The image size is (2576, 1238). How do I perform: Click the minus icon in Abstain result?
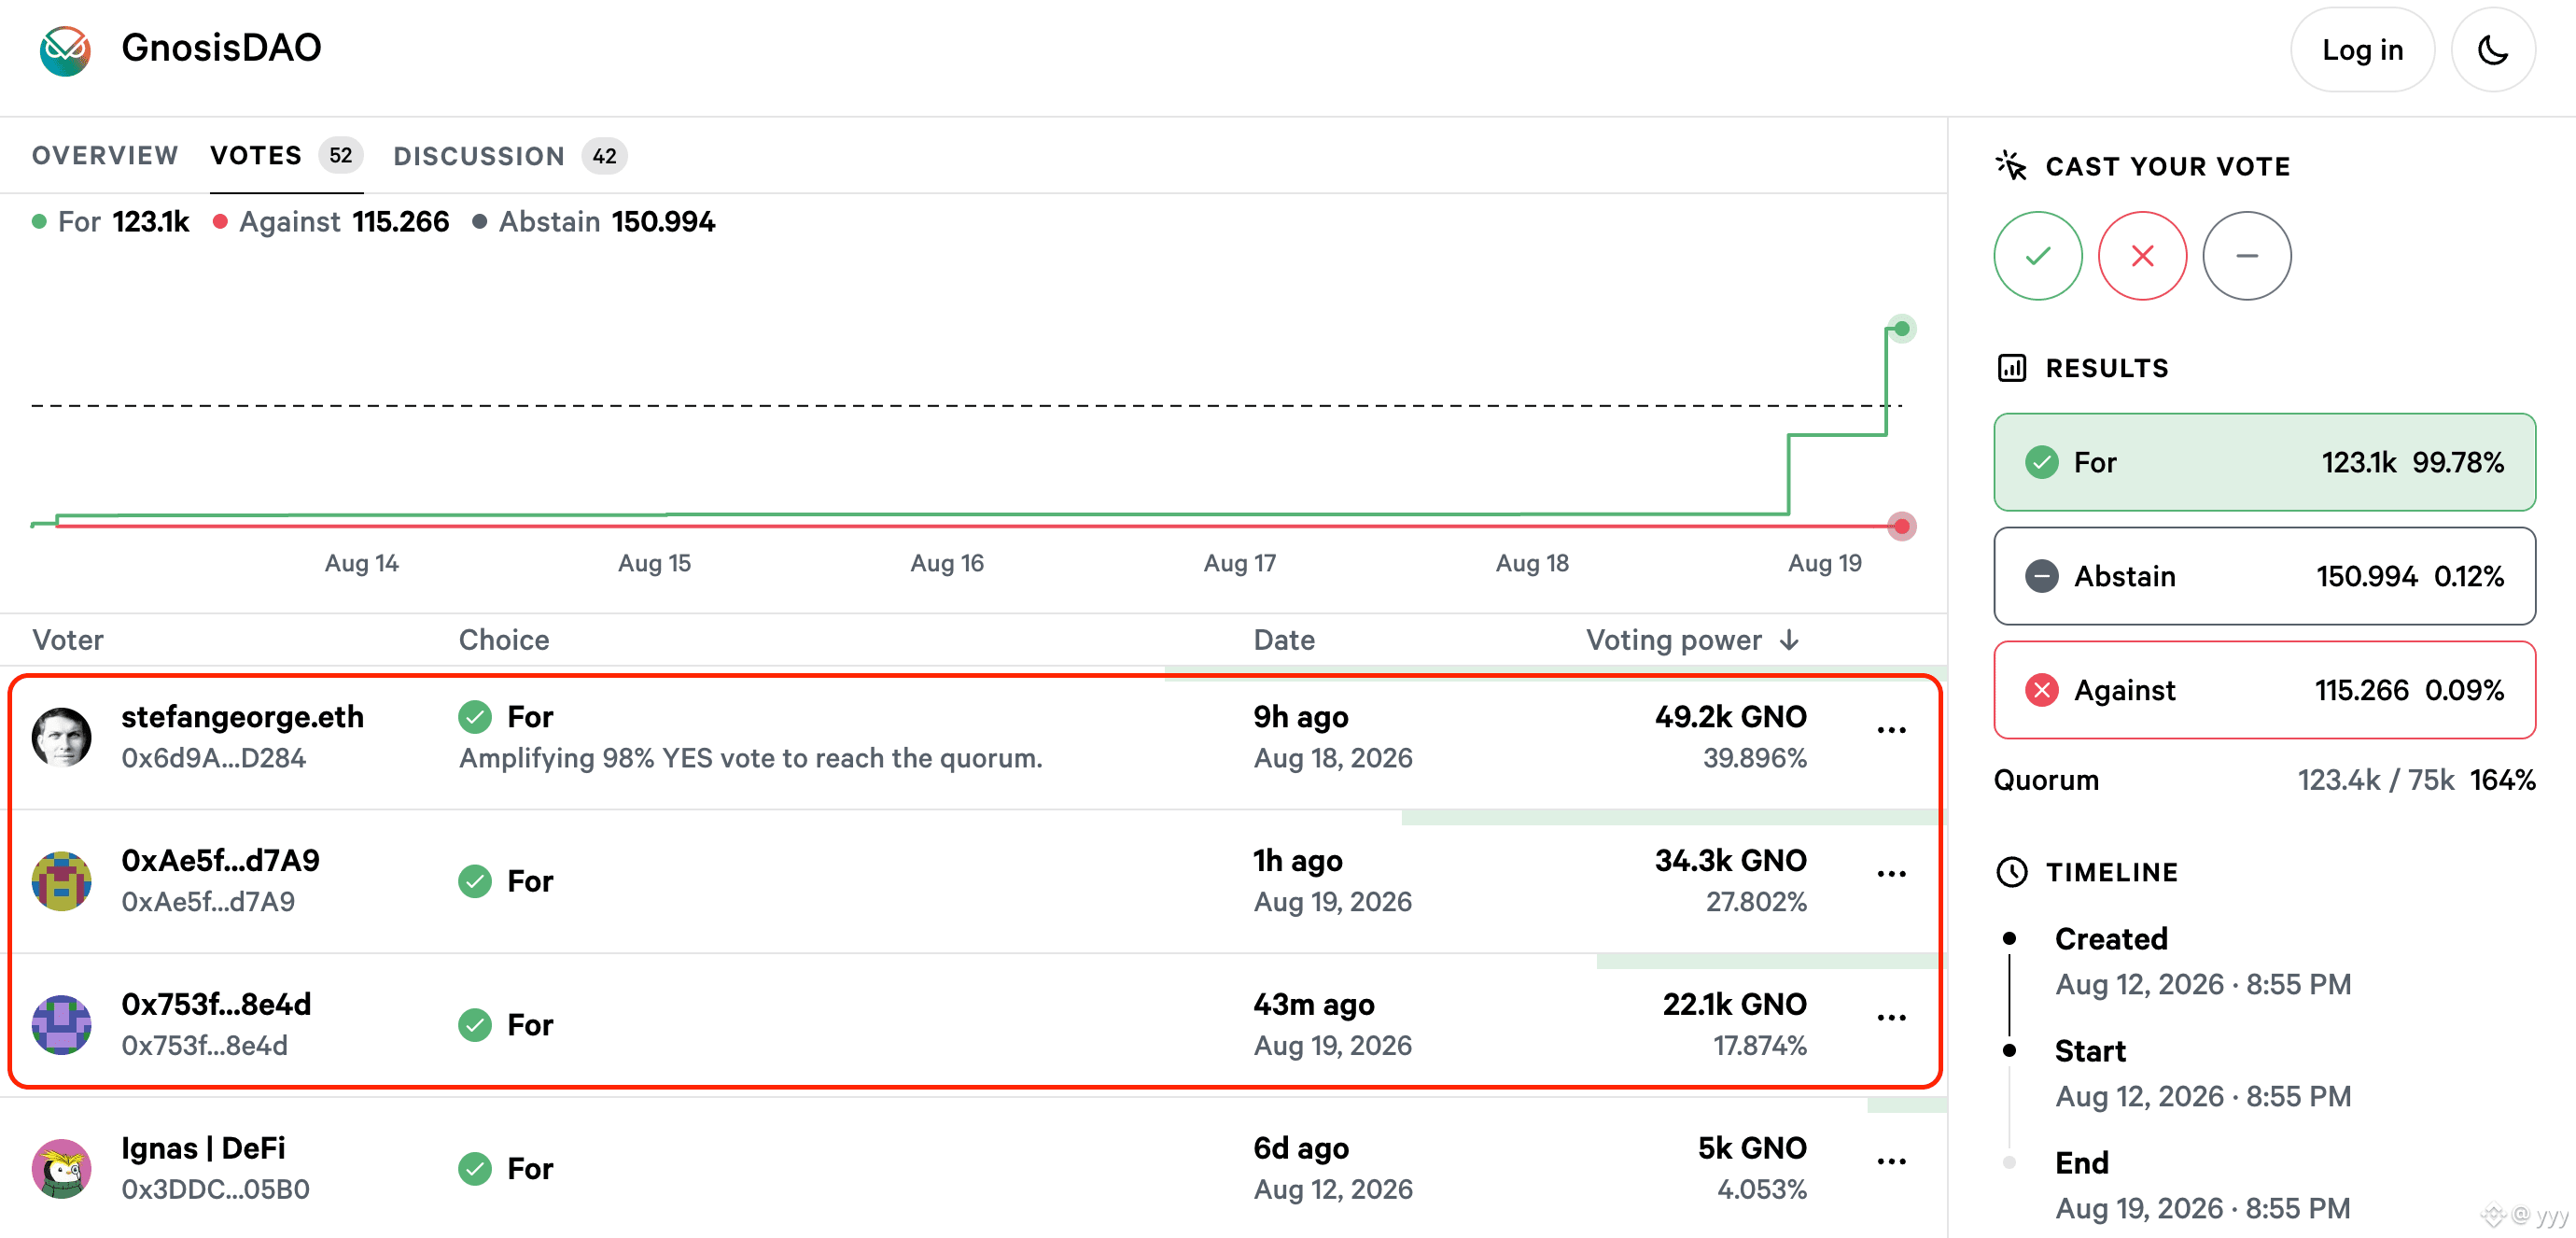2042,576
